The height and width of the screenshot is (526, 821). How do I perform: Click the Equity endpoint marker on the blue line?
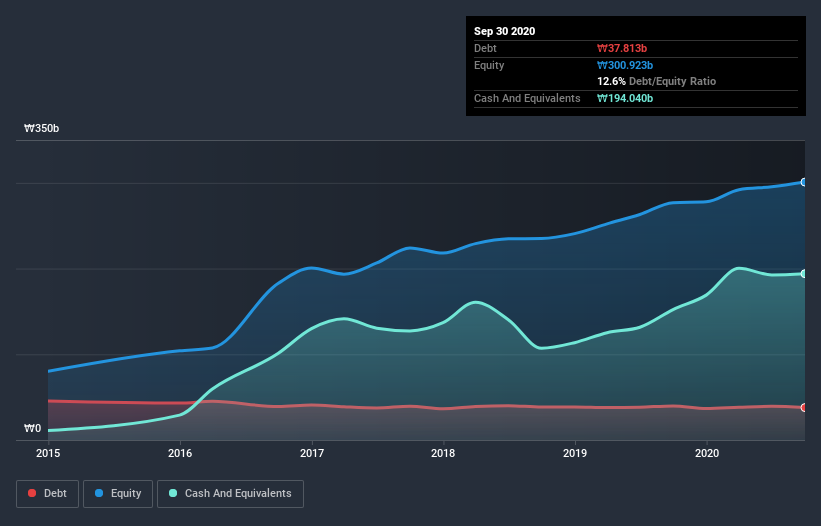click(x=804, y=182)
